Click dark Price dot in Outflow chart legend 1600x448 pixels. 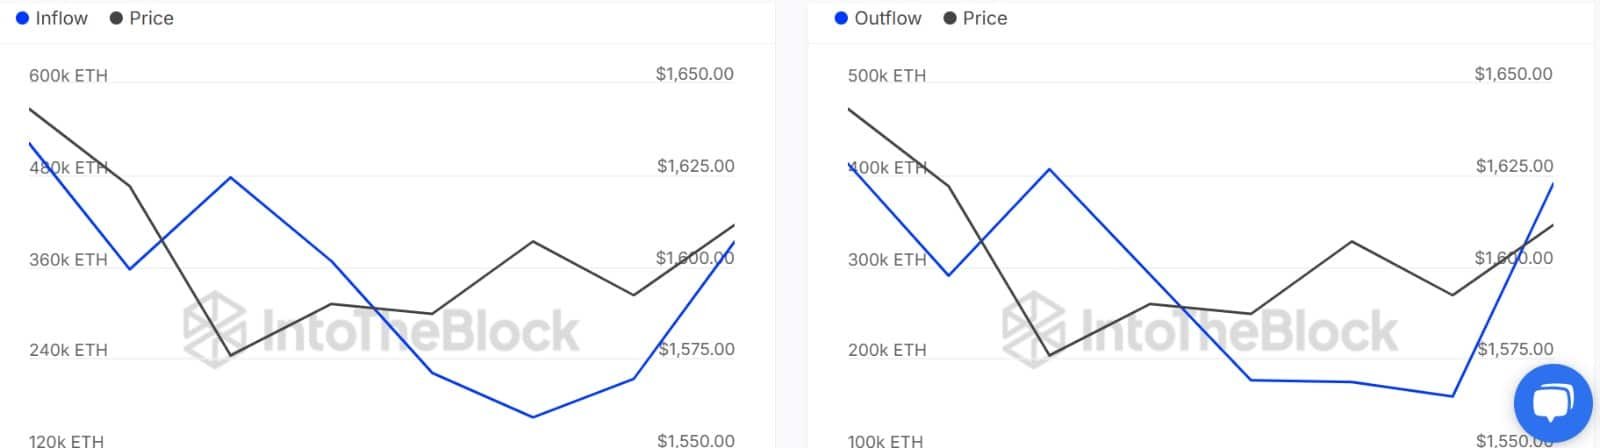coord(950,18)
